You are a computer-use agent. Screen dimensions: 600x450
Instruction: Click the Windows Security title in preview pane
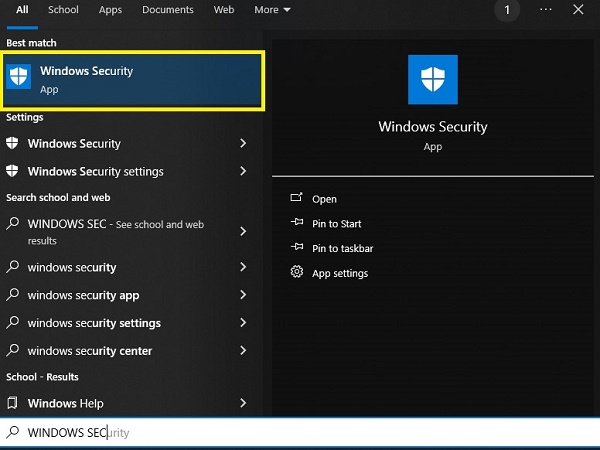(433, 127)
